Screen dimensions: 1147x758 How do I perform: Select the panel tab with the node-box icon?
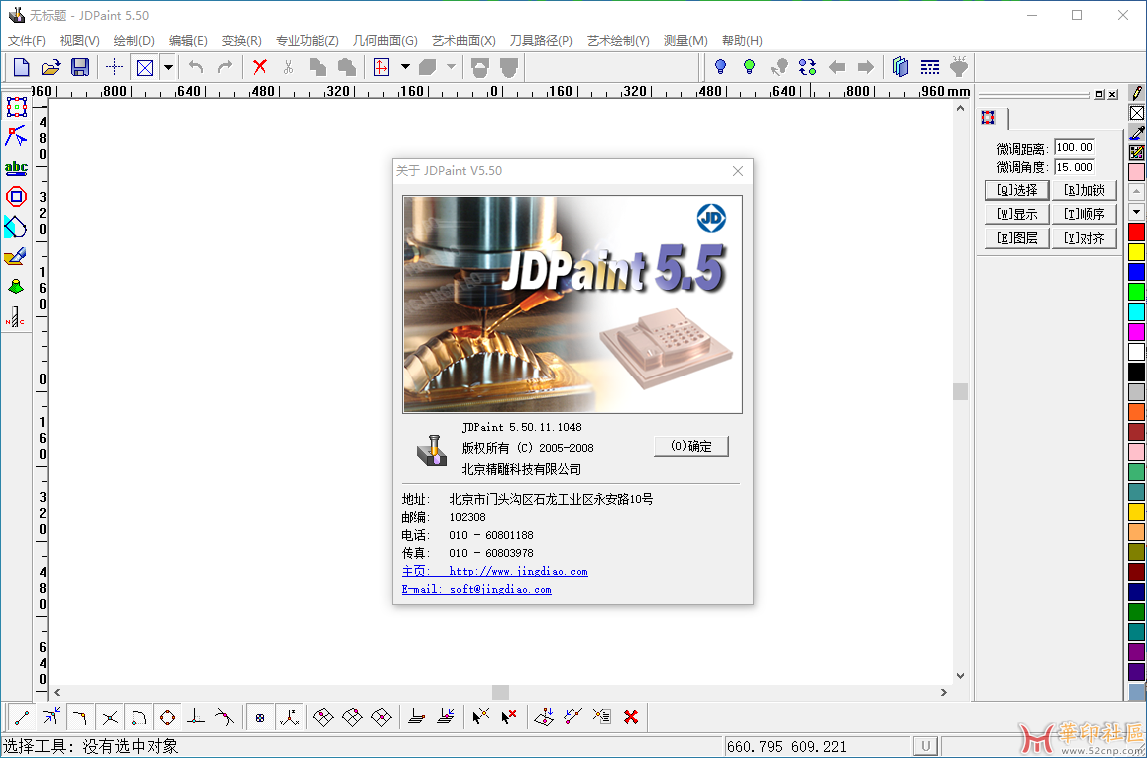pos(989,118)
